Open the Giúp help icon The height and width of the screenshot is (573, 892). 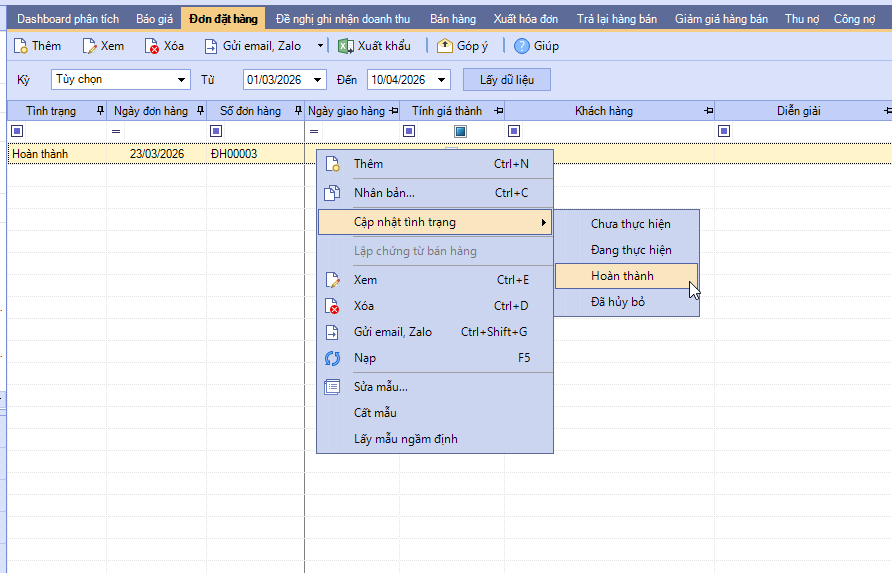tap(521, 46)
